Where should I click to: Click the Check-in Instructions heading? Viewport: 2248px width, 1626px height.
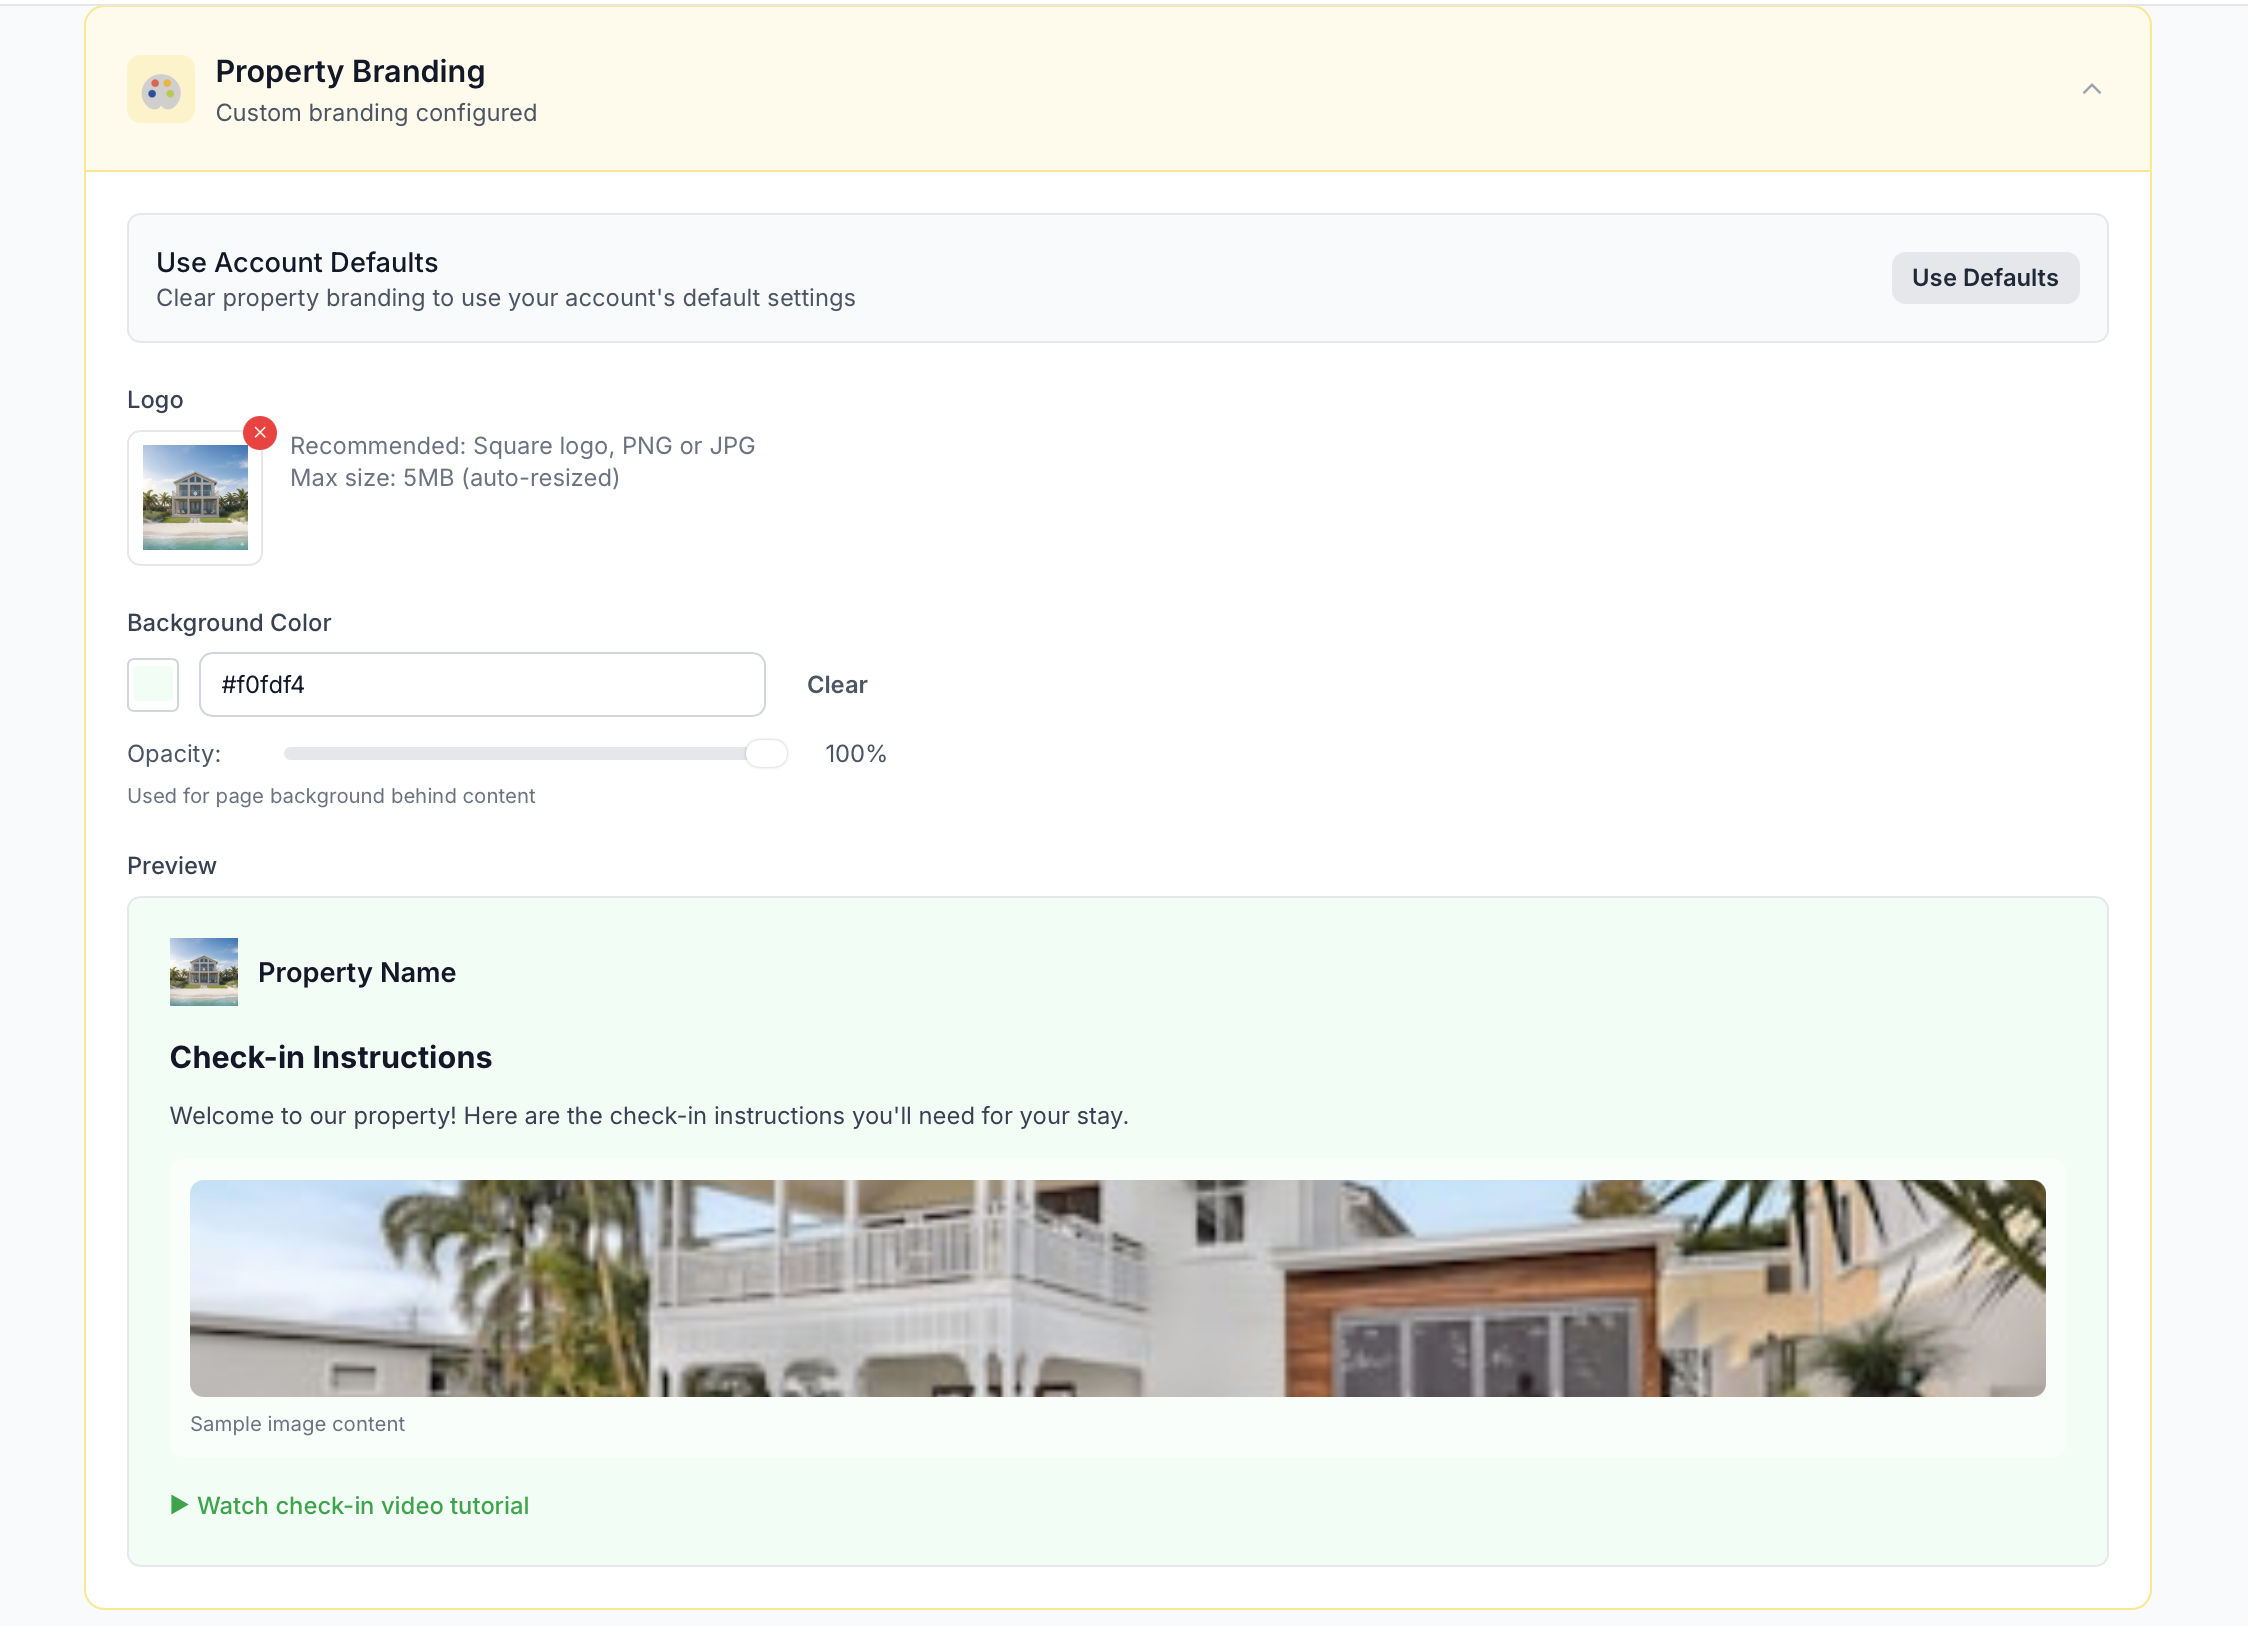pos(331,1057)
